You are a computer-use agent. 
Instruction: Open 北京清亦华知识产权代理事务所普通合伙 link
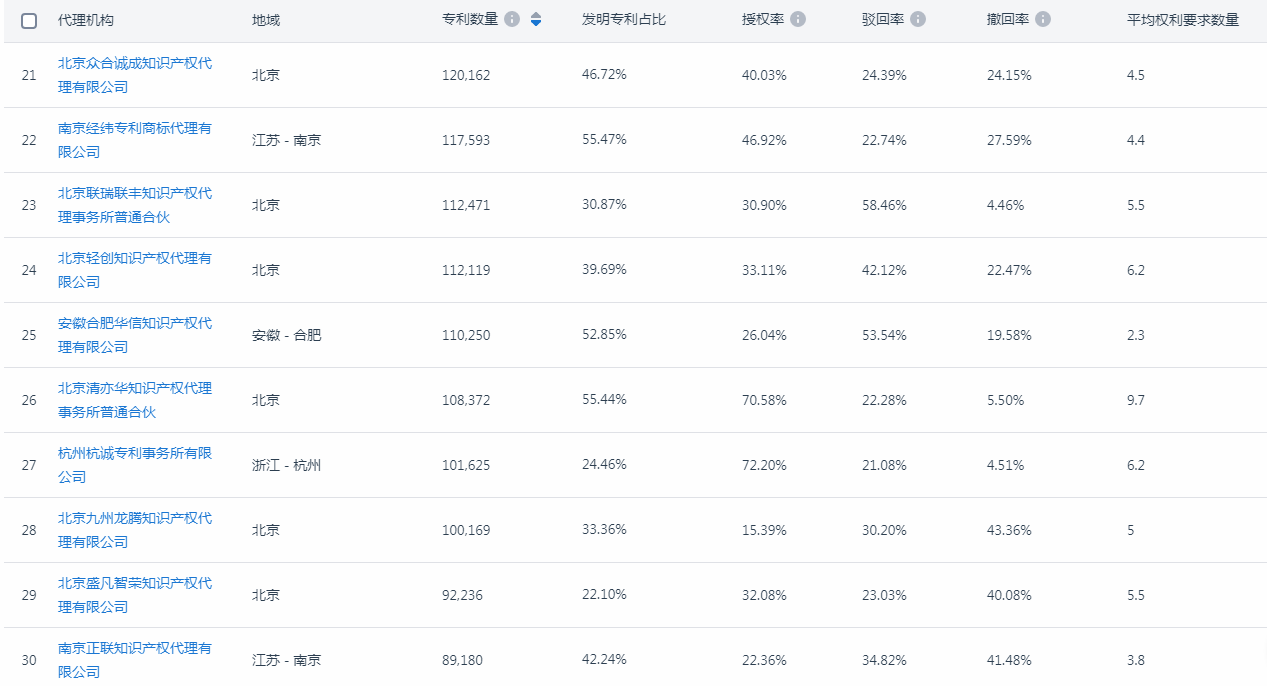tap(135, 400)
